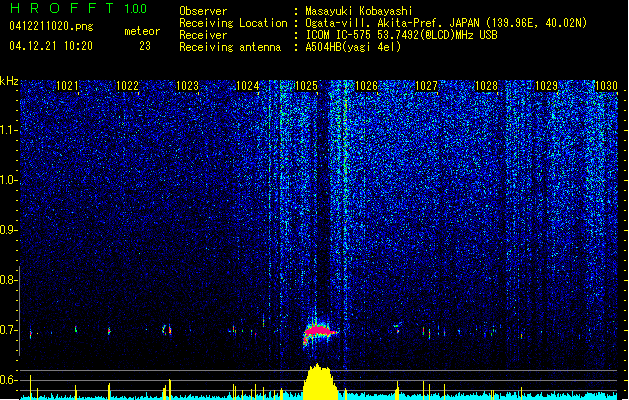Screen dimensions: 629x400
Task: Click the 1.1 frequency axis label
Action: (8, 130)
